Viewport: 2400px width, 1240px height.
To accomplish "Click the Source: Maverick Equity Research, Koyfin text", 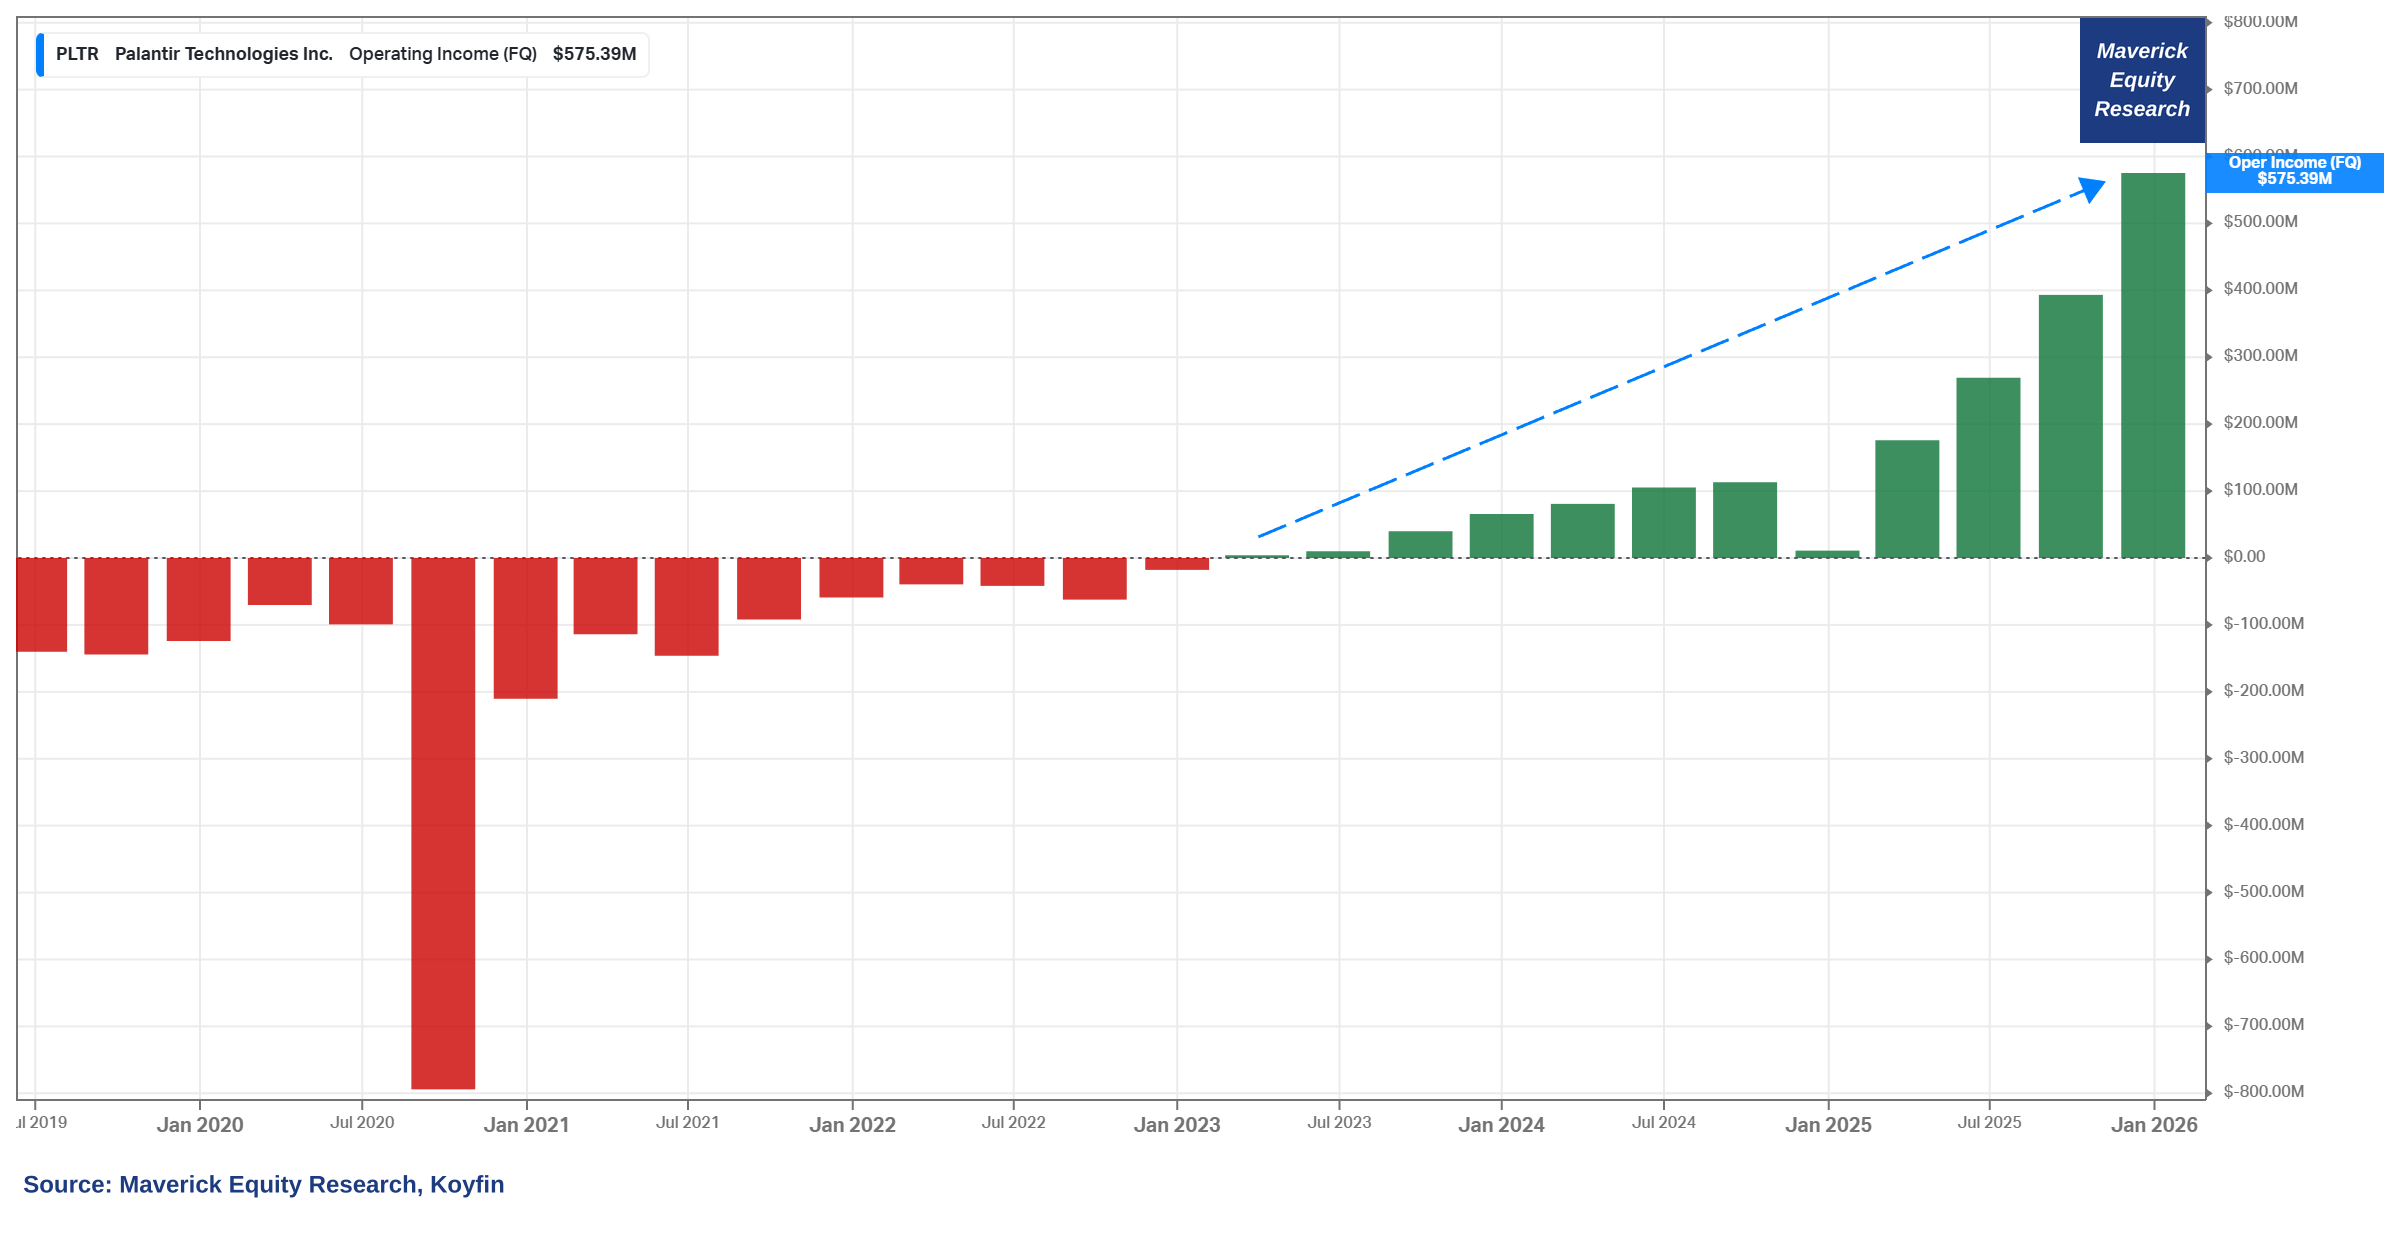I will coord(263,1185).
